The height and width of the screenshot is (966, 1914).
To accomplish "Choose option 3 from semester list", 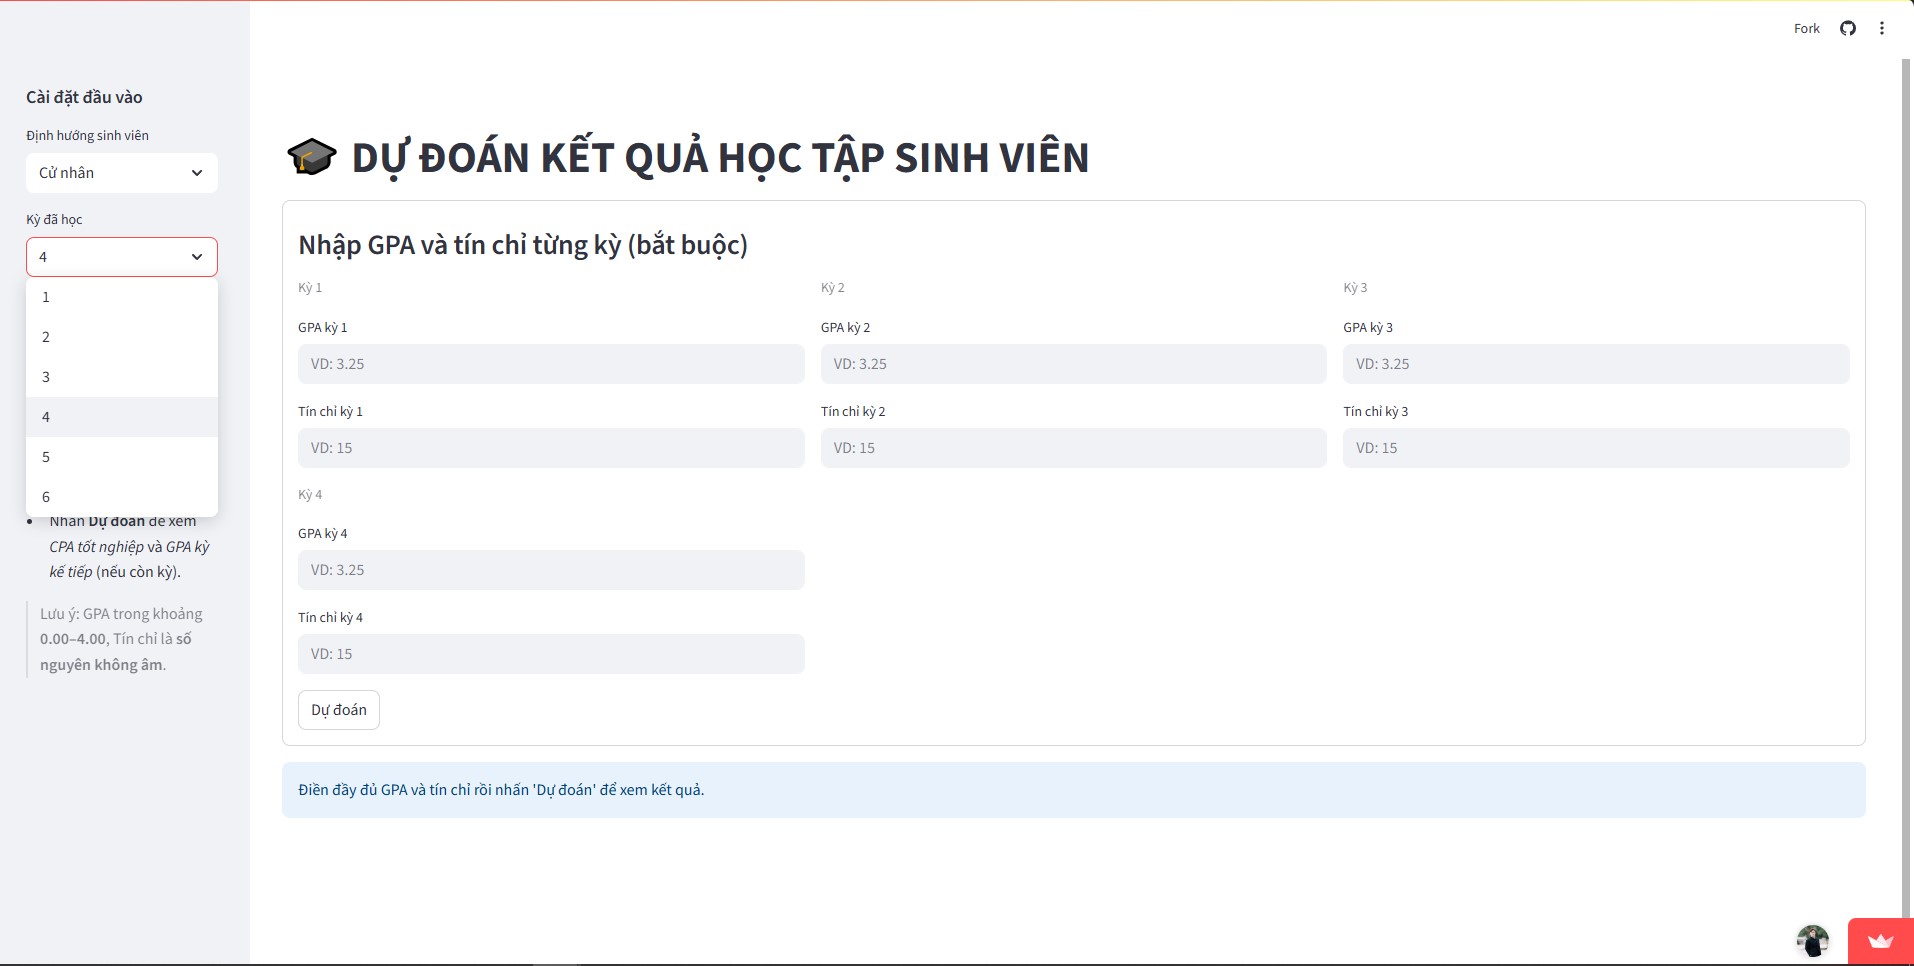I will [122, 377].
